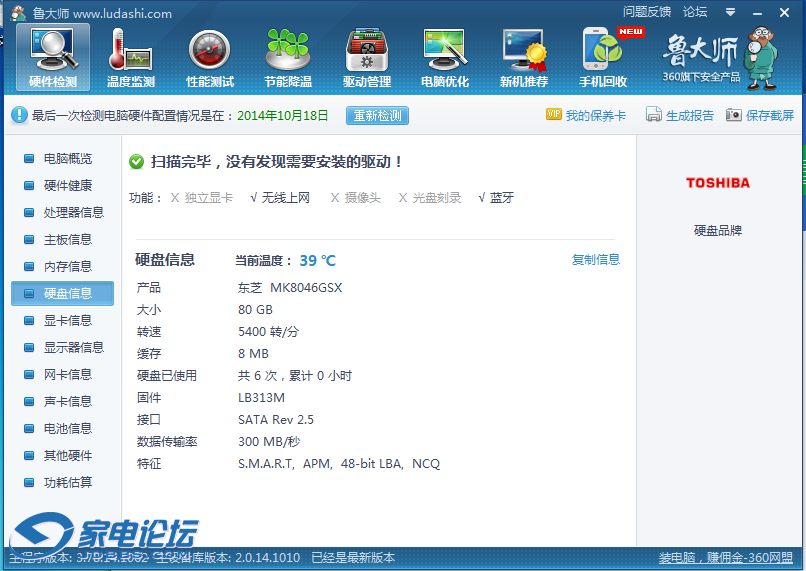Click the 光盘刻录 feature label
Viewport: 806px width, 571px height.
coord(436,198)
